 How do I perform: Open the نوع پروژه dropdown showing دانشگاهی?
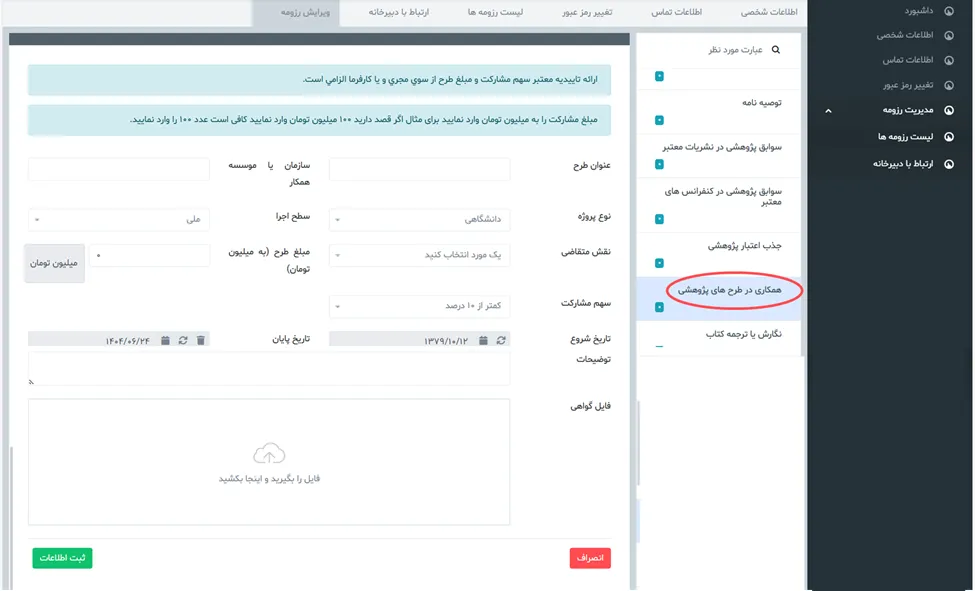pyautogui.click(x=419, y=219)
